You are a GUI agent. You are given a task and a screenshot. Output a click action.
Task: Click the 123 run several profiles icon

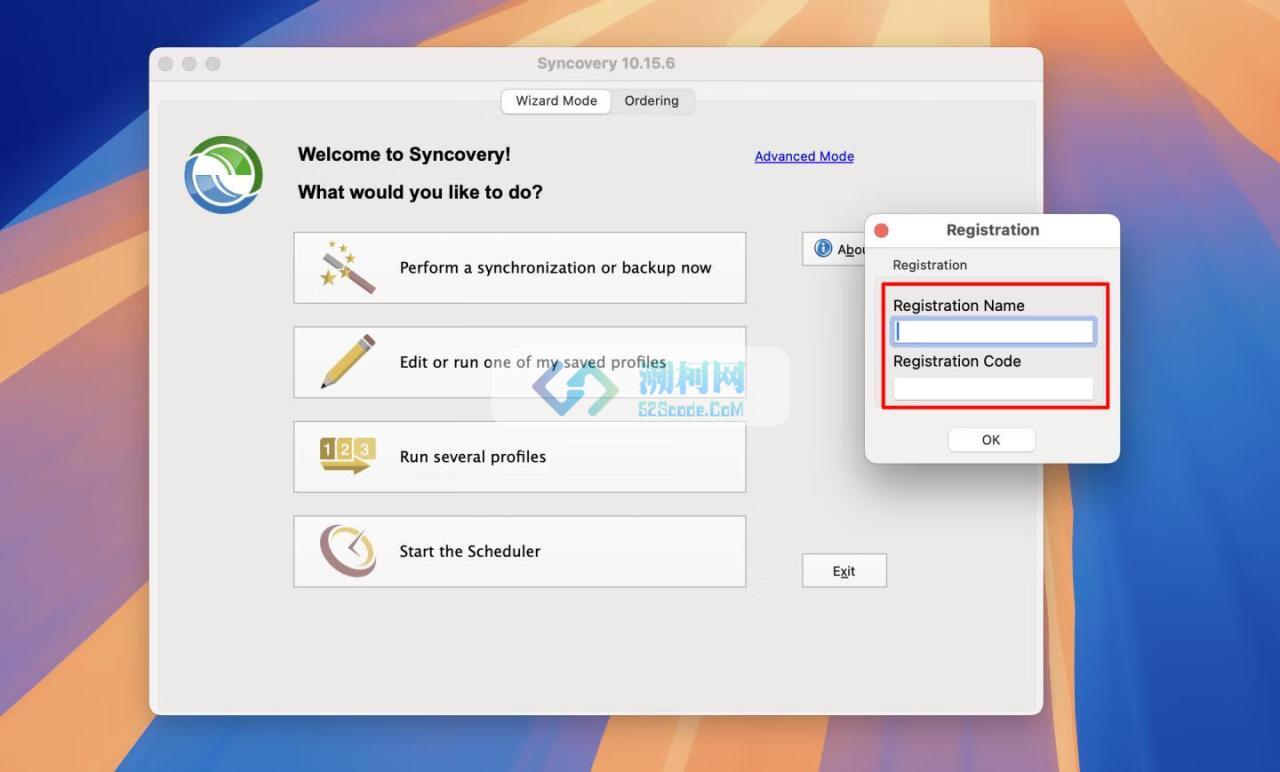pyautogui.click(x=347, y=455)
